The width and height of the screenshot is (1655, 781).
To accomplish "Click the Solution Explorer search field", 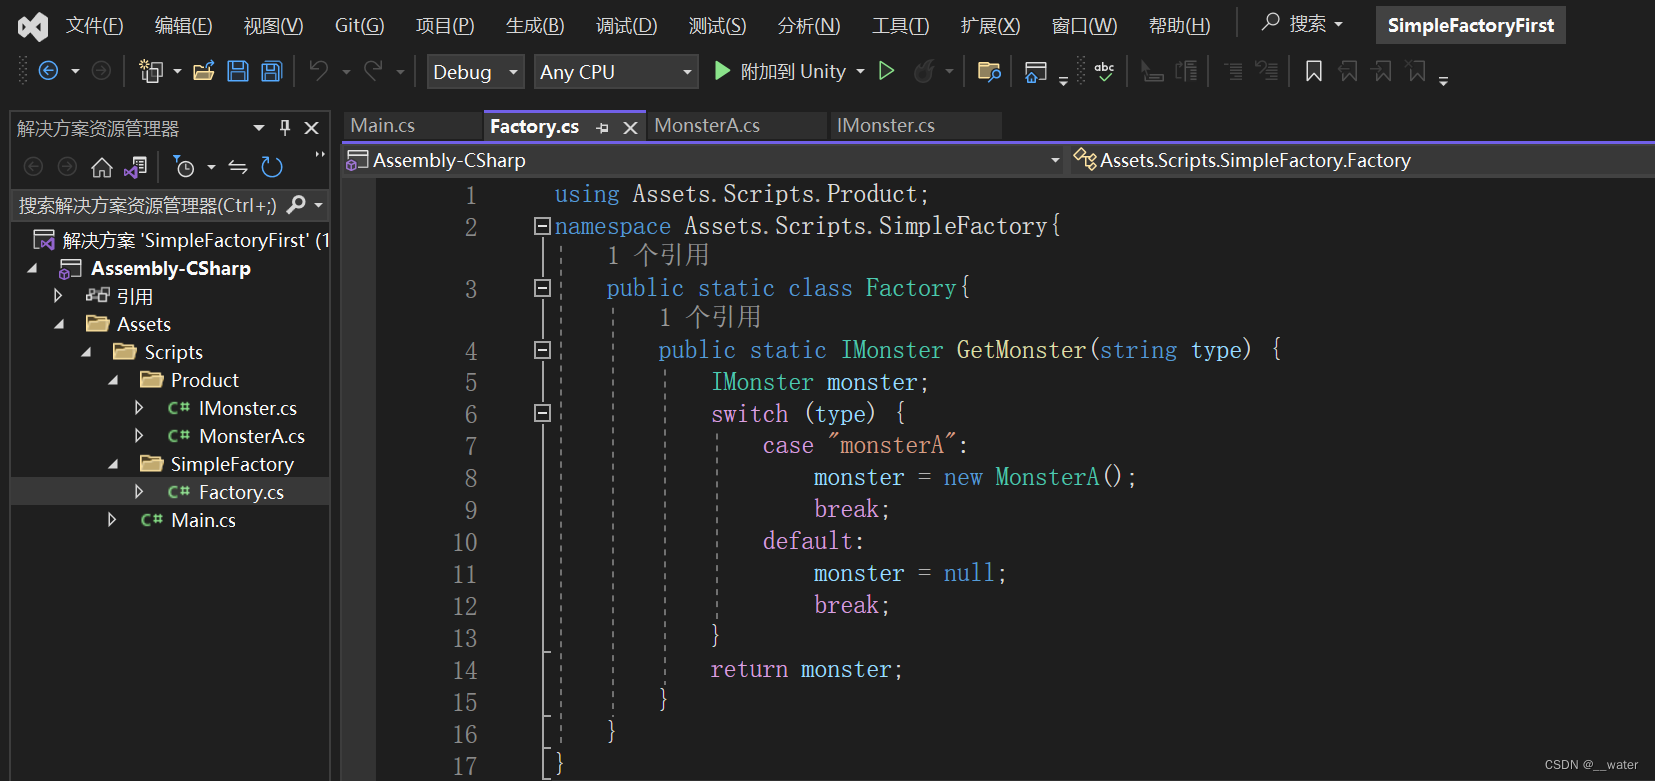I will pyautogui.click(x=150, y=205).
